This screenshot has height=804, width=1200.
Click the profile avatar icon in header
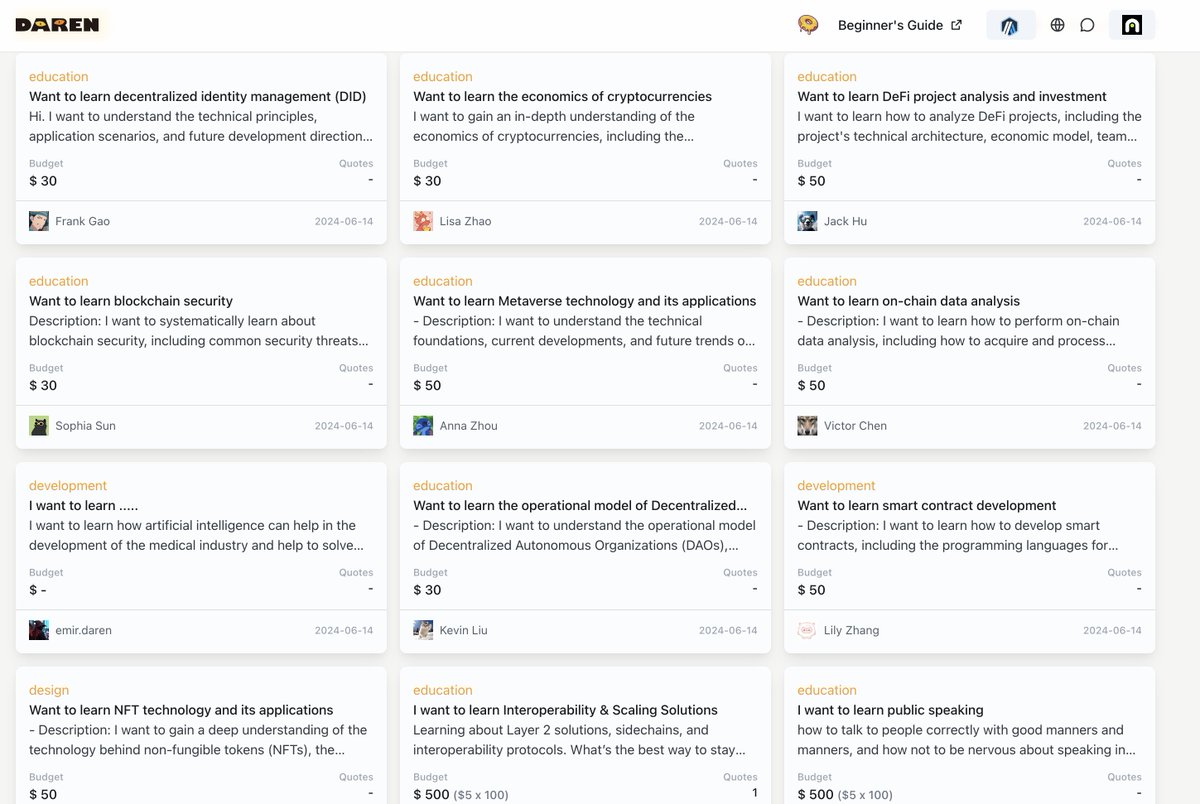pyautogui.click(x=1132, y=25)
